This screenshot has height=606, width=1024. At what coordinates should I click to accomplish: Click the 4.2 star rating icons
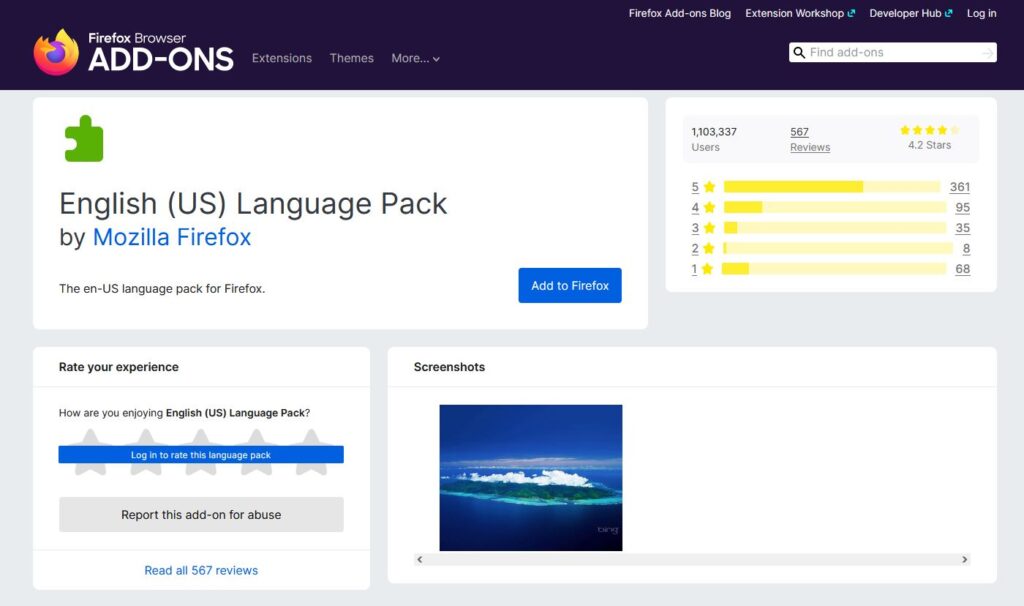click(x=929, y=130)
